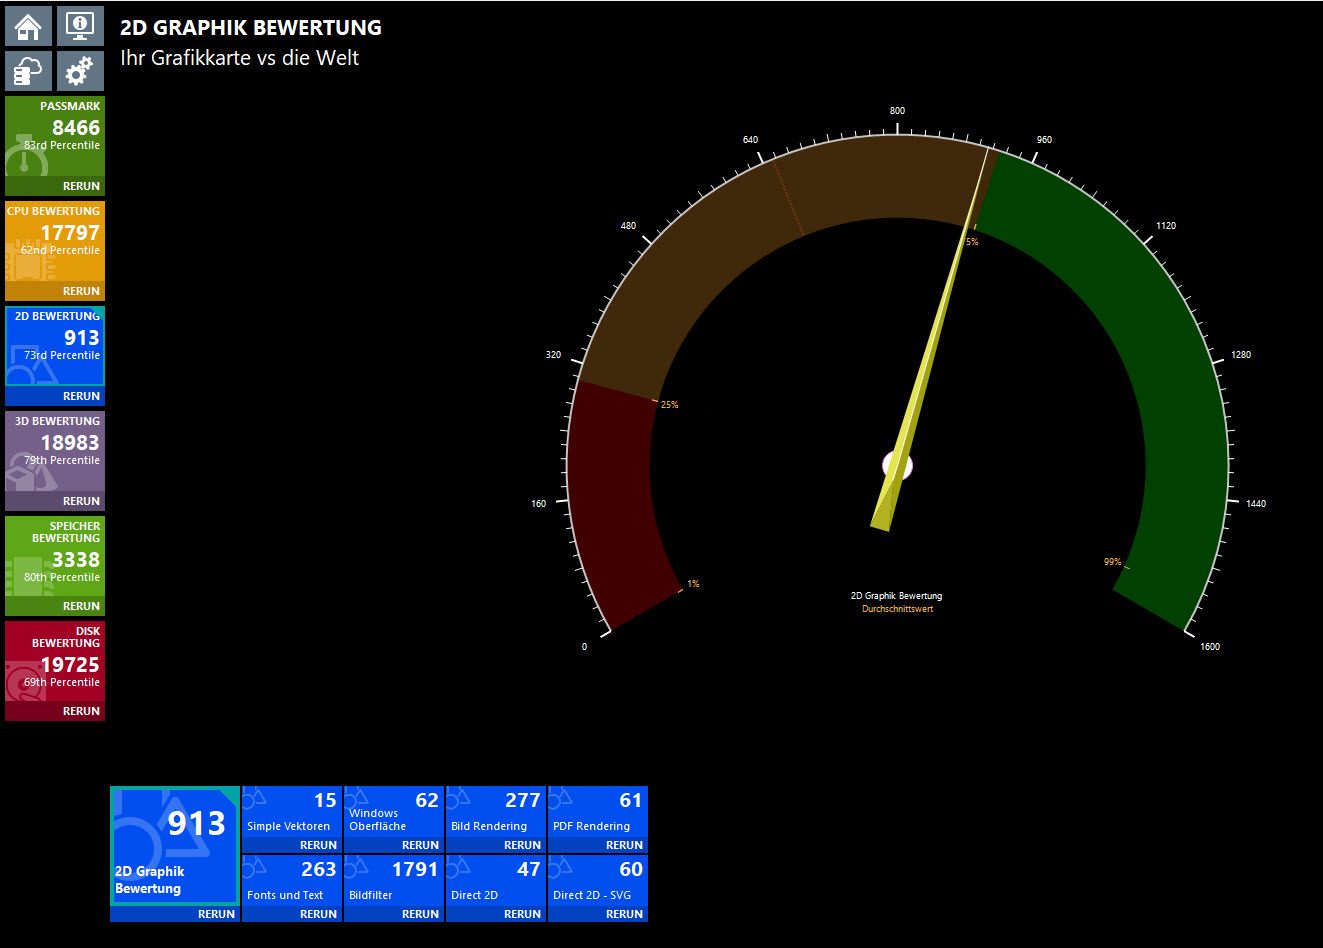
Task: Rerun the Windows Oberfläche test
Action: (420, 845)
